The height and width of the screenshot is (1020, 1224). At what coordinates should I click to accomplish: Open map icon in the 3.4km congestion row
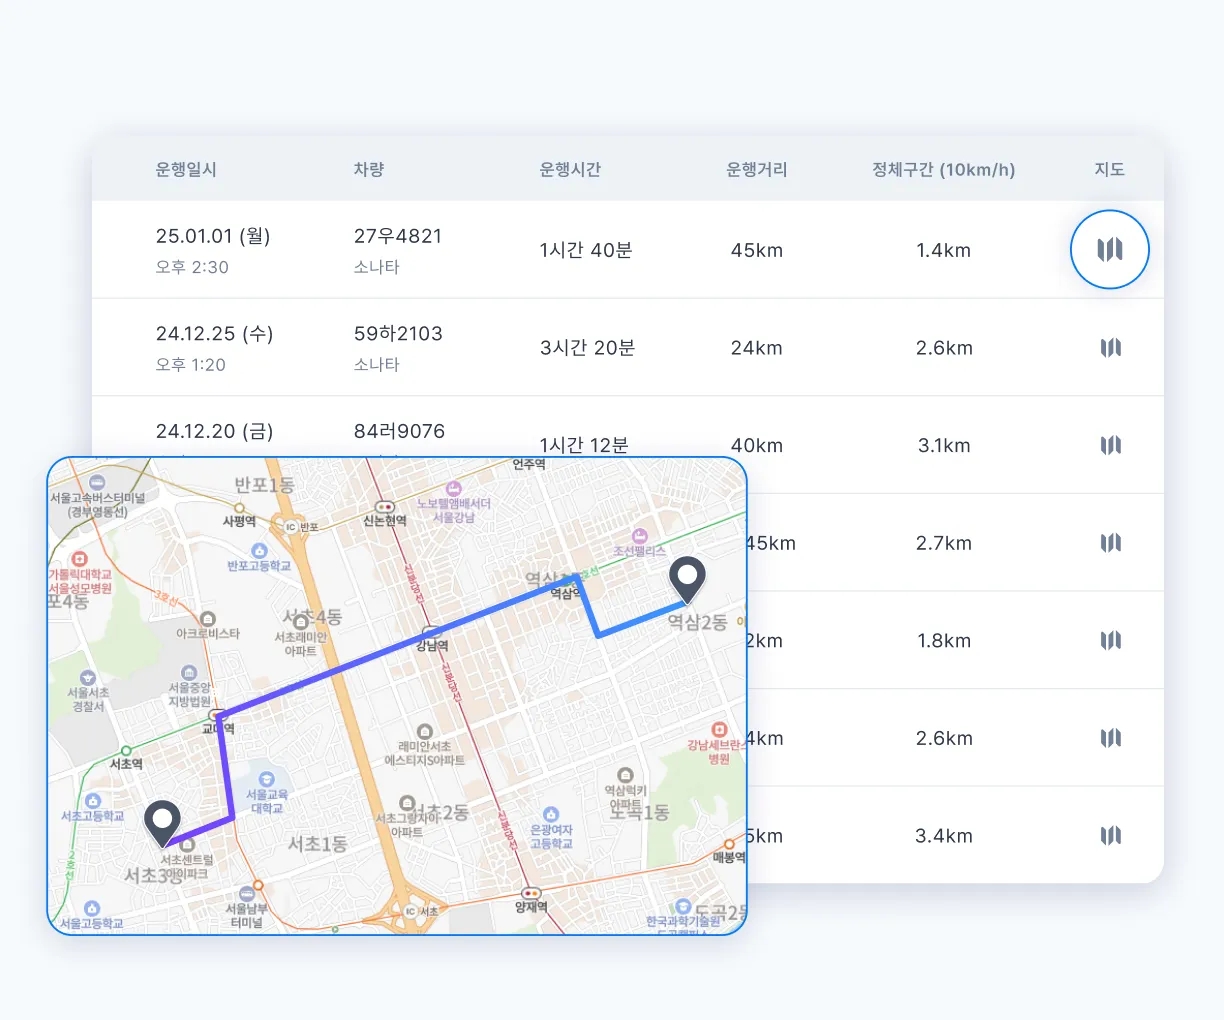coord(1110,835)
